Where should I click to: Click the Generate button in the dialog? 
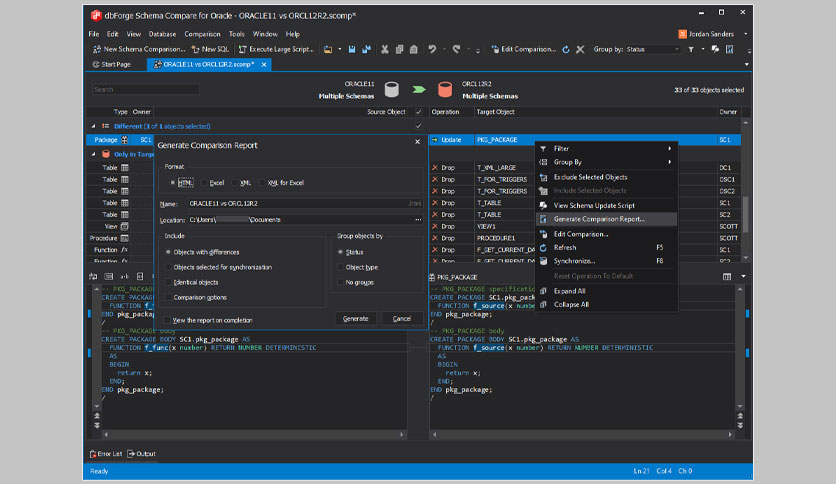click(356, 318)
